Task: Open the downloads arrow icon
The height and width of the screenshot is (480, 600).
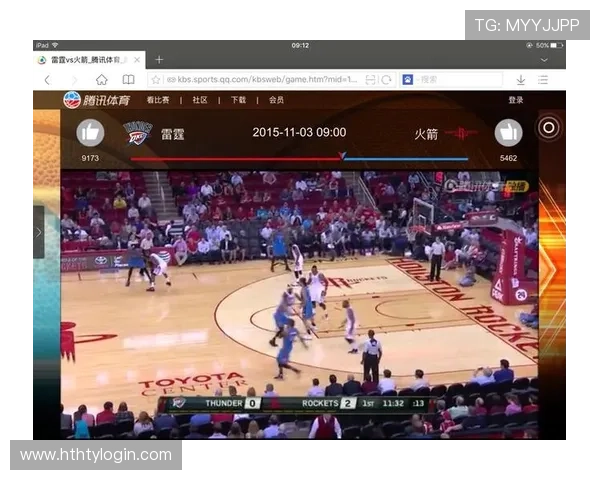Action: point(520,79)
